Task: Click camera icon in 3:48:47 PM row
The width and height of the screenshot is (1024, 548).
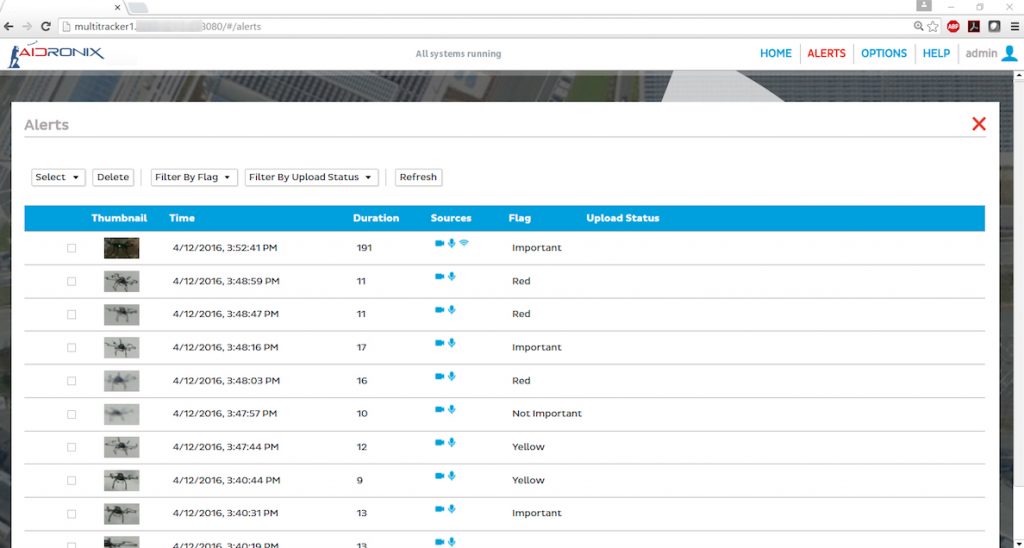Action: (x=440, y=310)
